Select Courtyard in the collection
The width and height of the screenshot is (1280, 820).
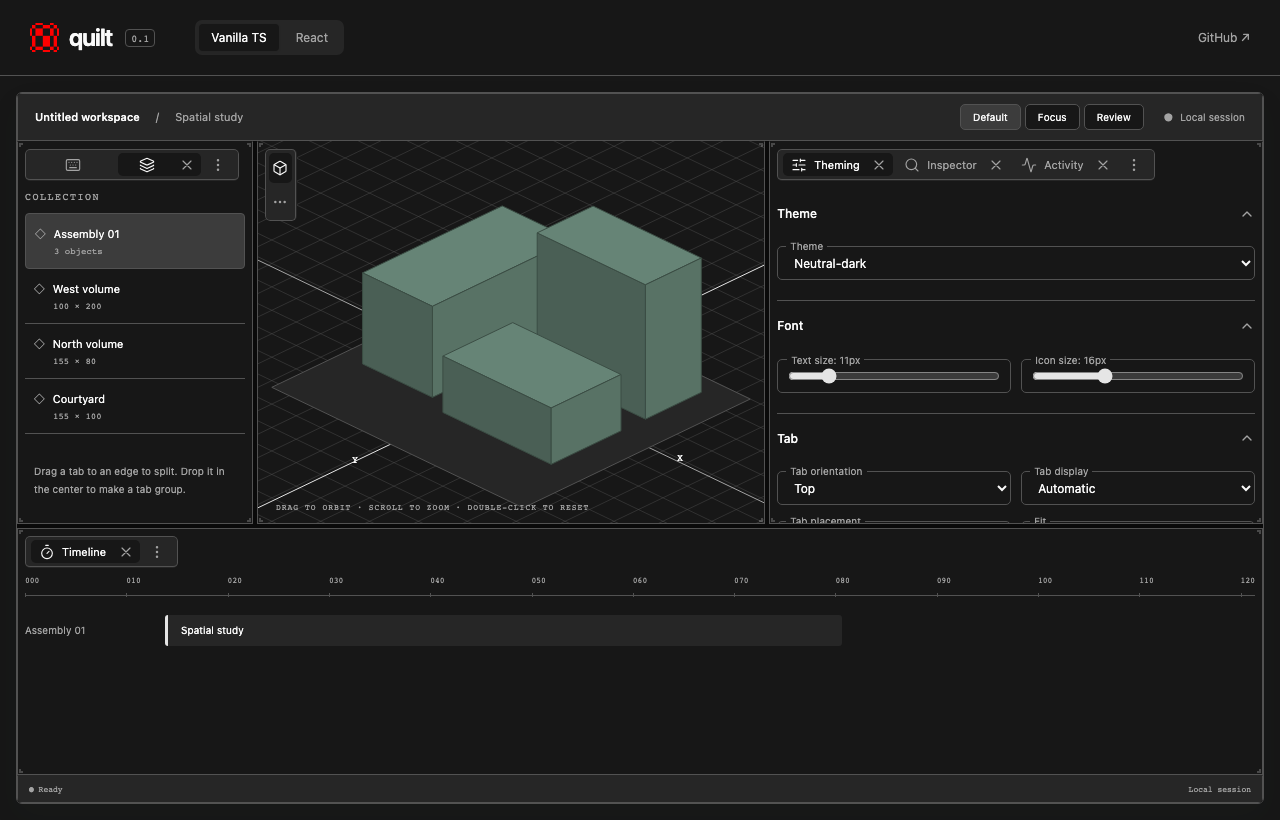click(135, 406)
